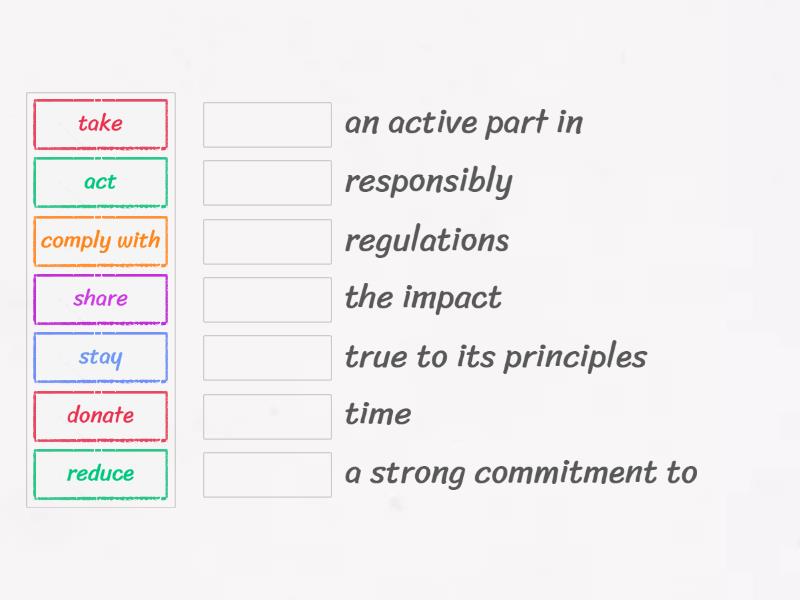
Task: Click the phrase "a strong commitment to"
Action: tap(521, 473)
